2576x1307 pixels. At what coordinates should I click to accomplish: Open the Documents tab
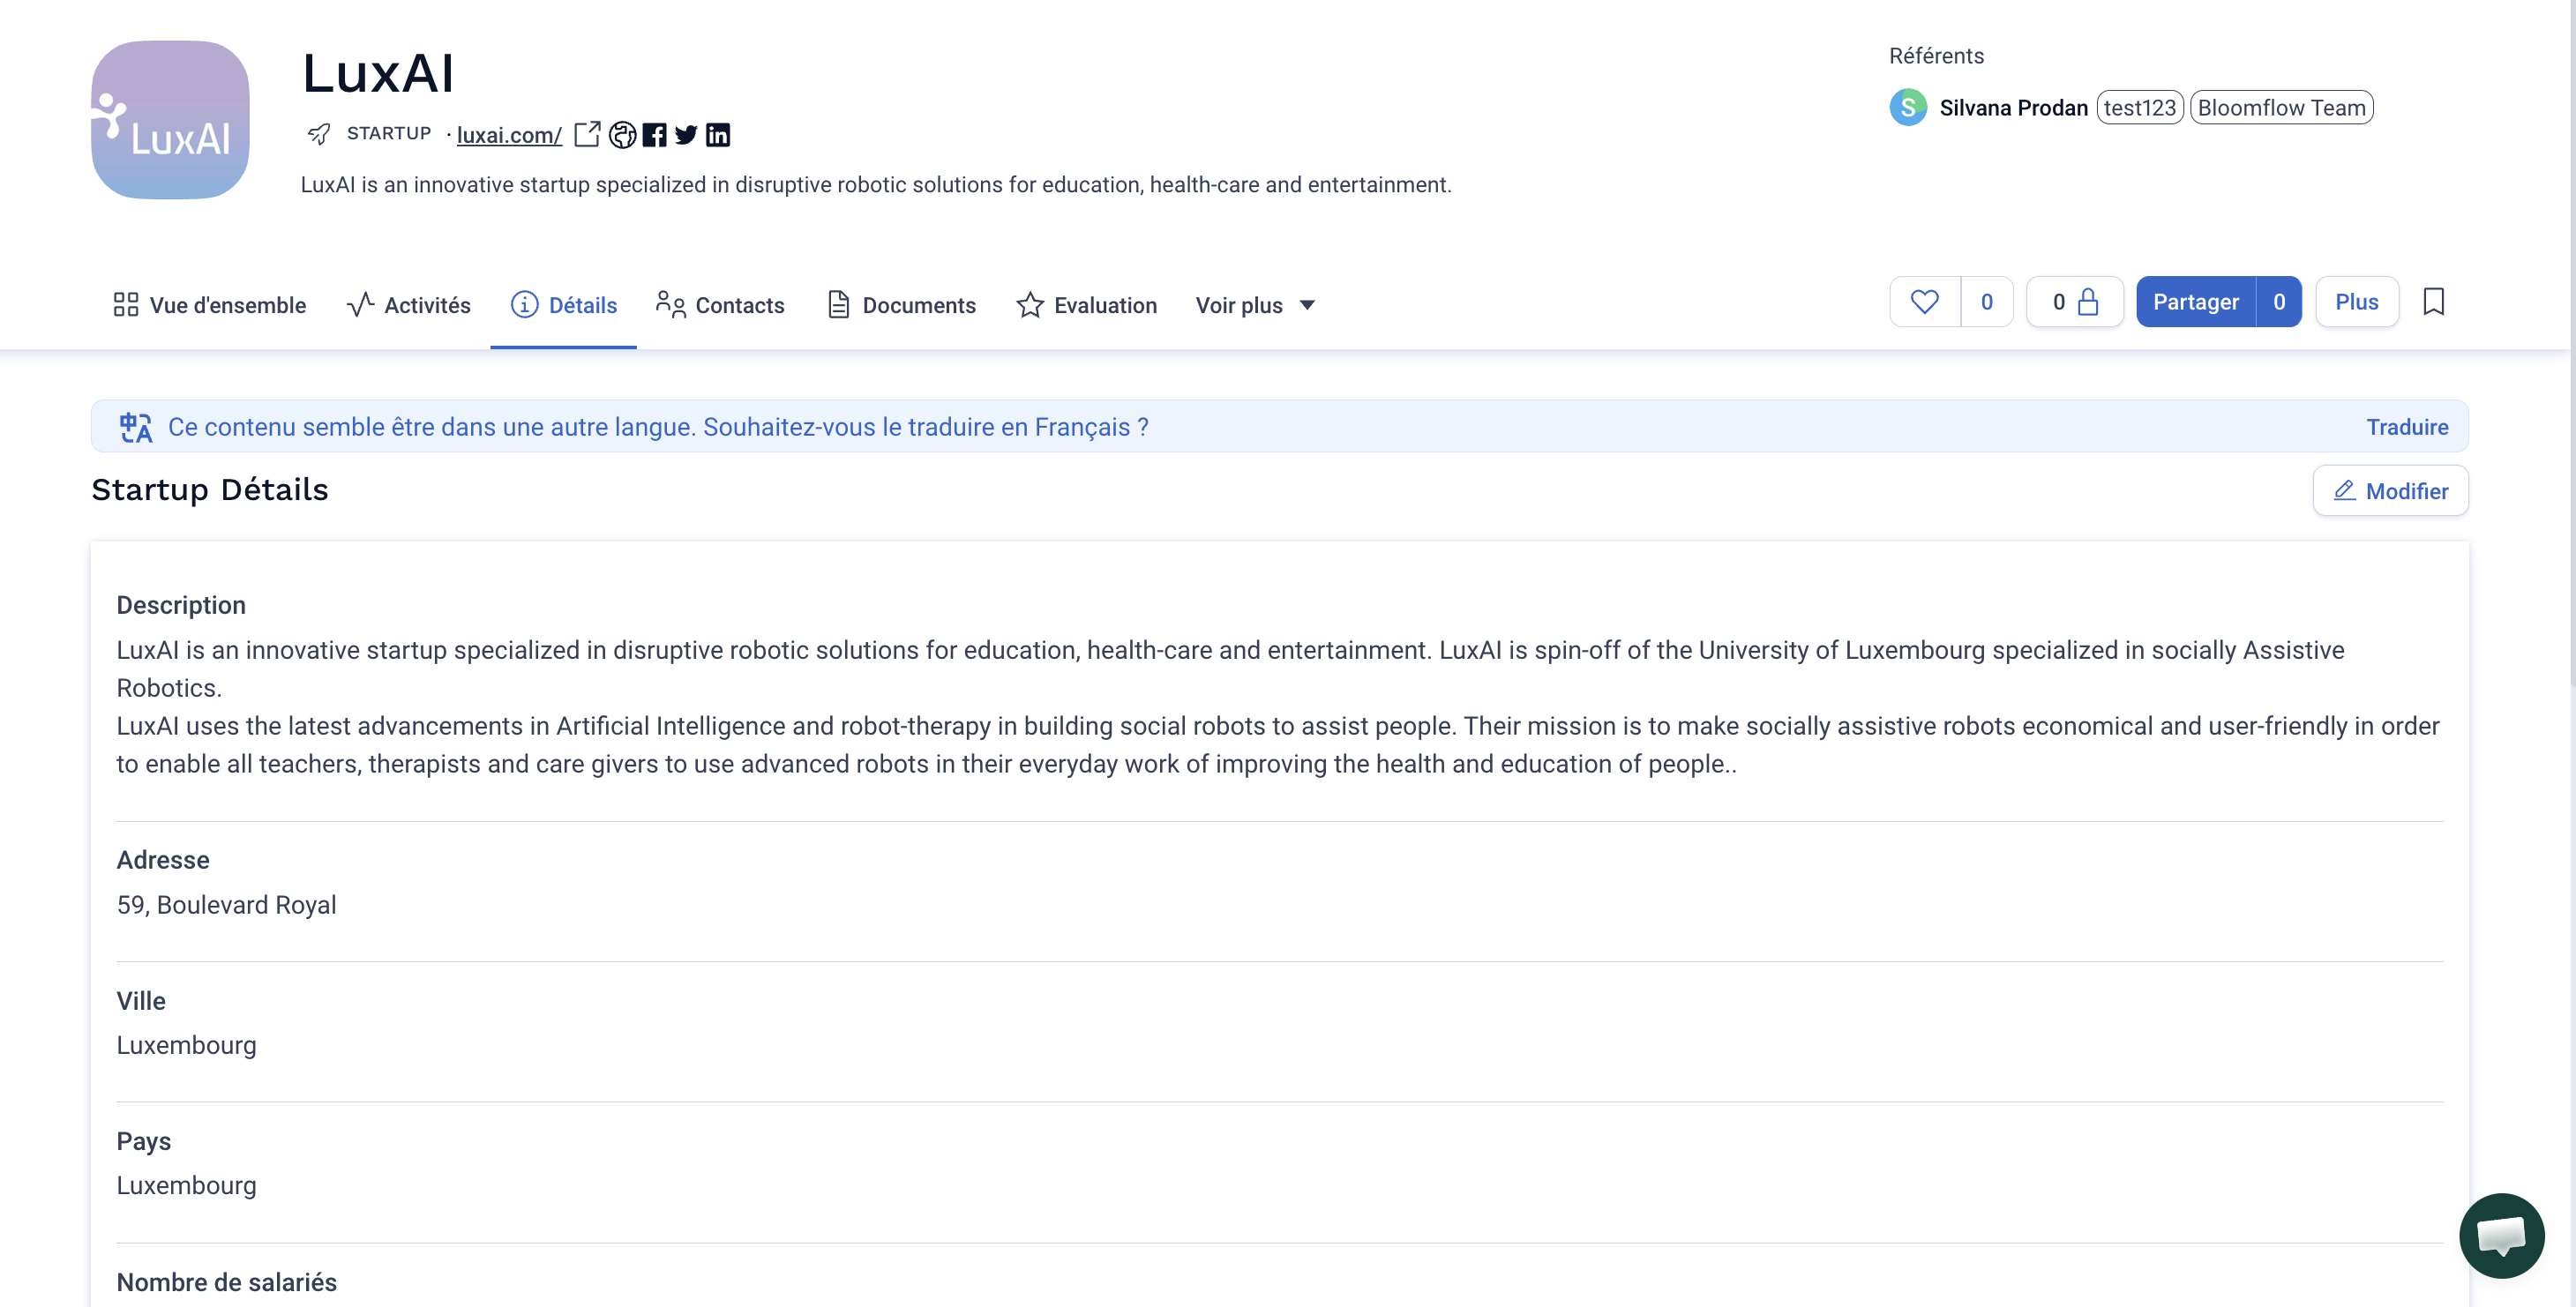coord(901,305)
